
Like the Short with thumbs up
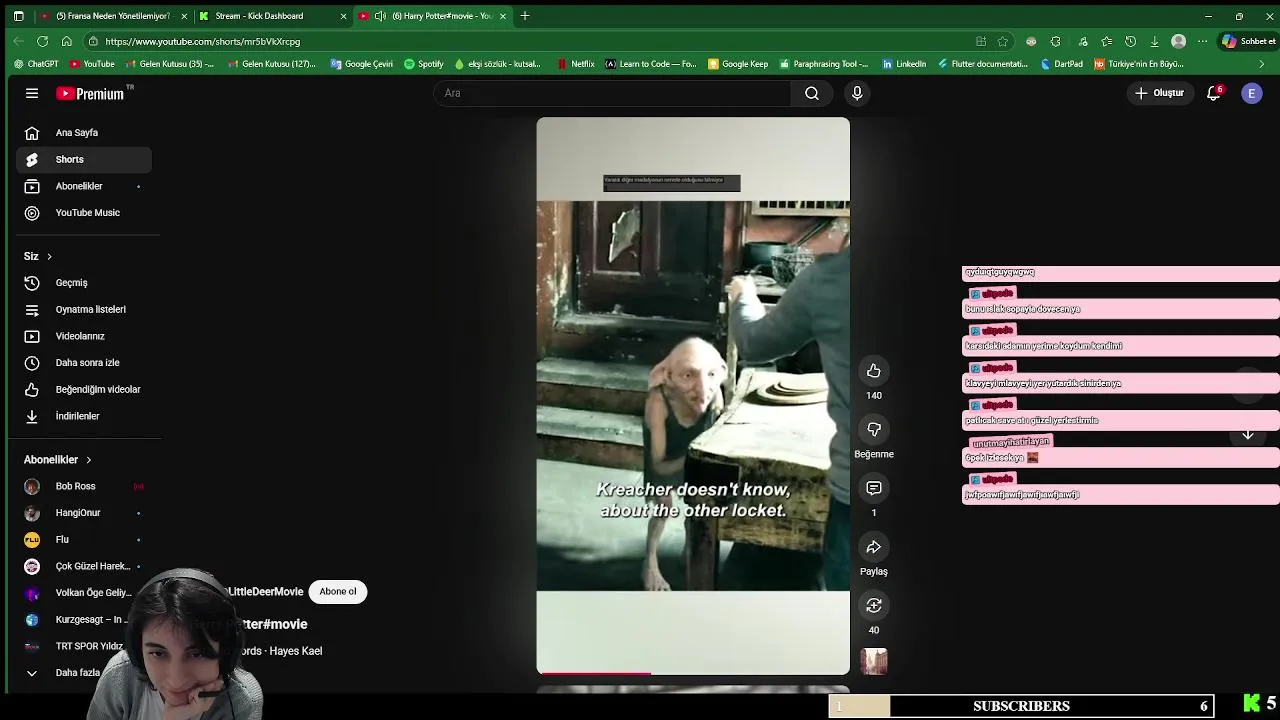(874, 371)
